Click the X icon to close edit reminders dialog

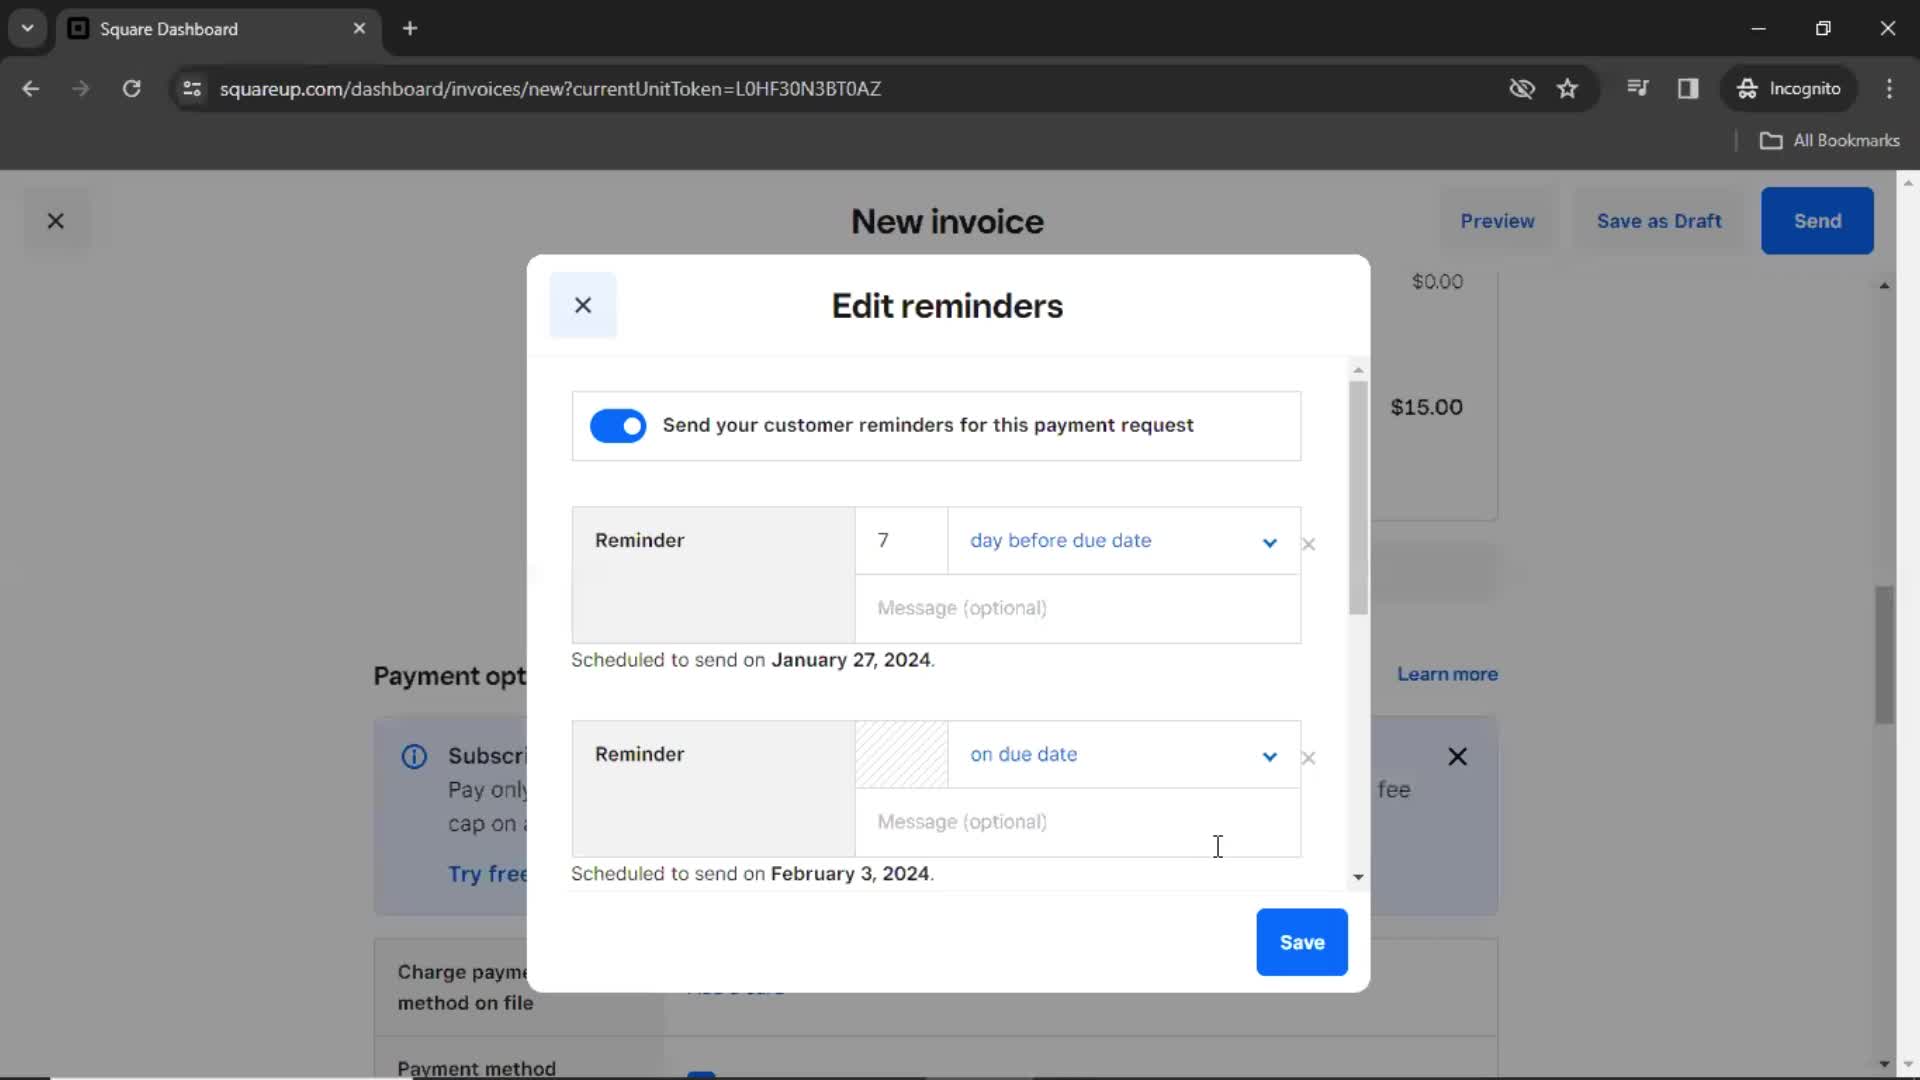tap(583, 305)
